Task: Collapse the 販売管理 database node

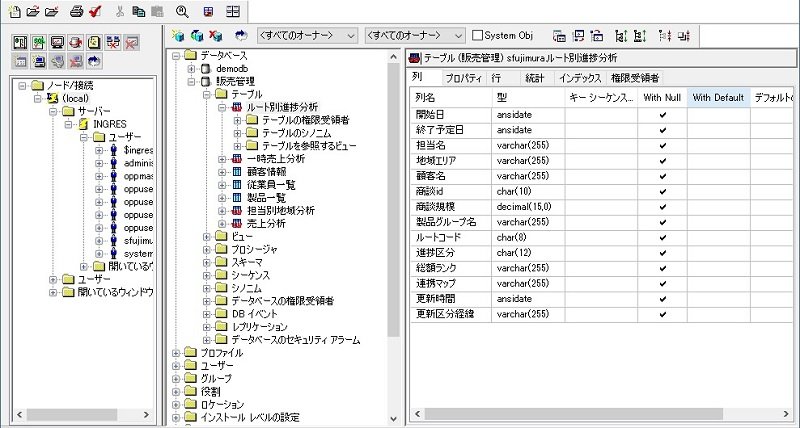Action: pyautogui.click(x=191, y=81)
